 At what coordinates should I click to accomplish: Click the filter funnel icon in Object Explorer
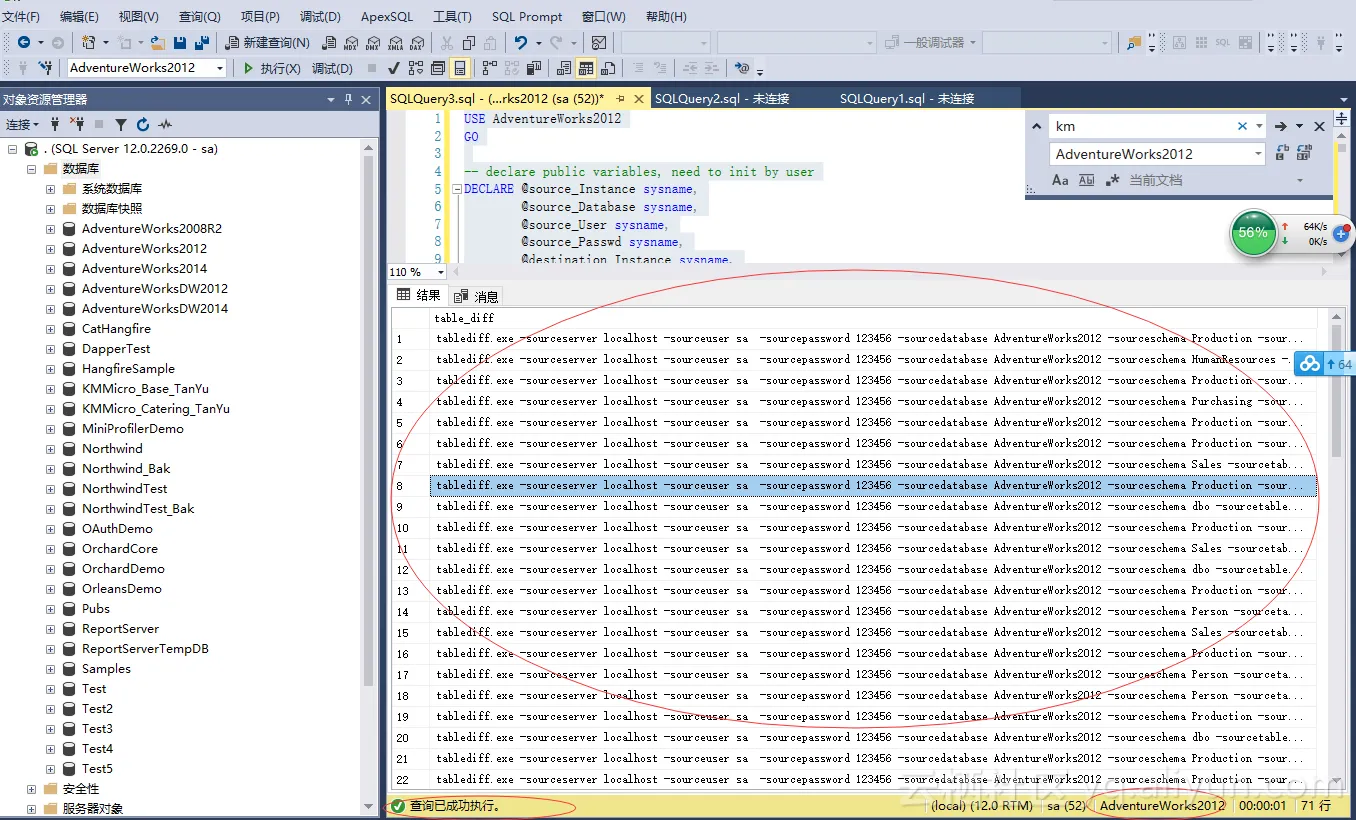pos(121,124)
